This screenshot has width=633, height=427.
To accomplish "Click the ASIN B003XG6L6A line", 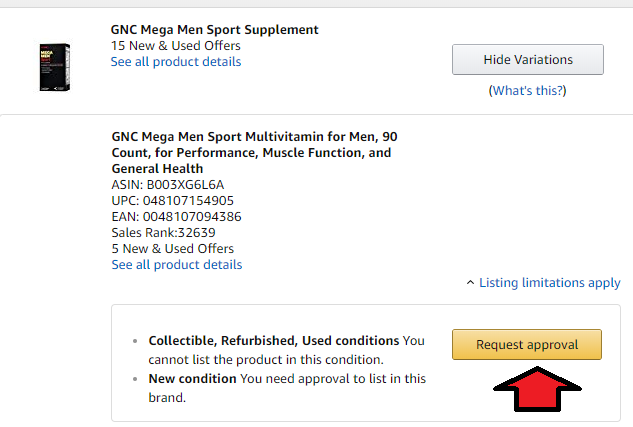I will (x=168, y=185).
